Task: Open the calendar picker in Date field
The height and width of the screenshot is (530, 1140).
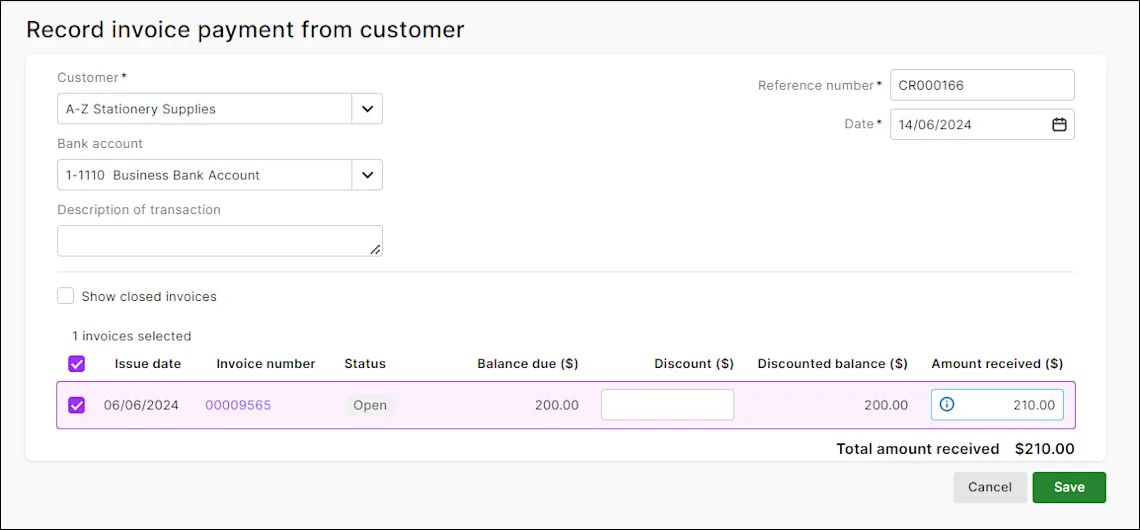Action: 1059,124
